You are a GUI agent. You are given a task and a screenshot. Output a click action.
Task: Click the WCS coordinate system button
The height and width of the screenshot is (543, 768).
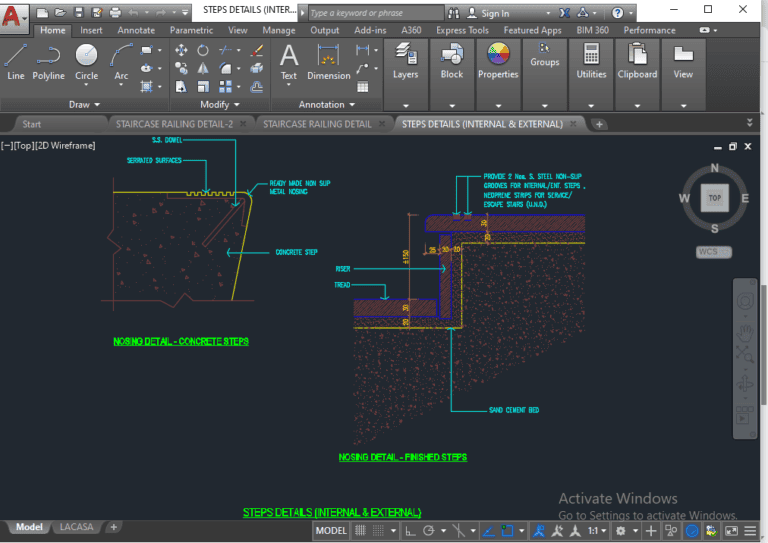click(x=714, y=252)
